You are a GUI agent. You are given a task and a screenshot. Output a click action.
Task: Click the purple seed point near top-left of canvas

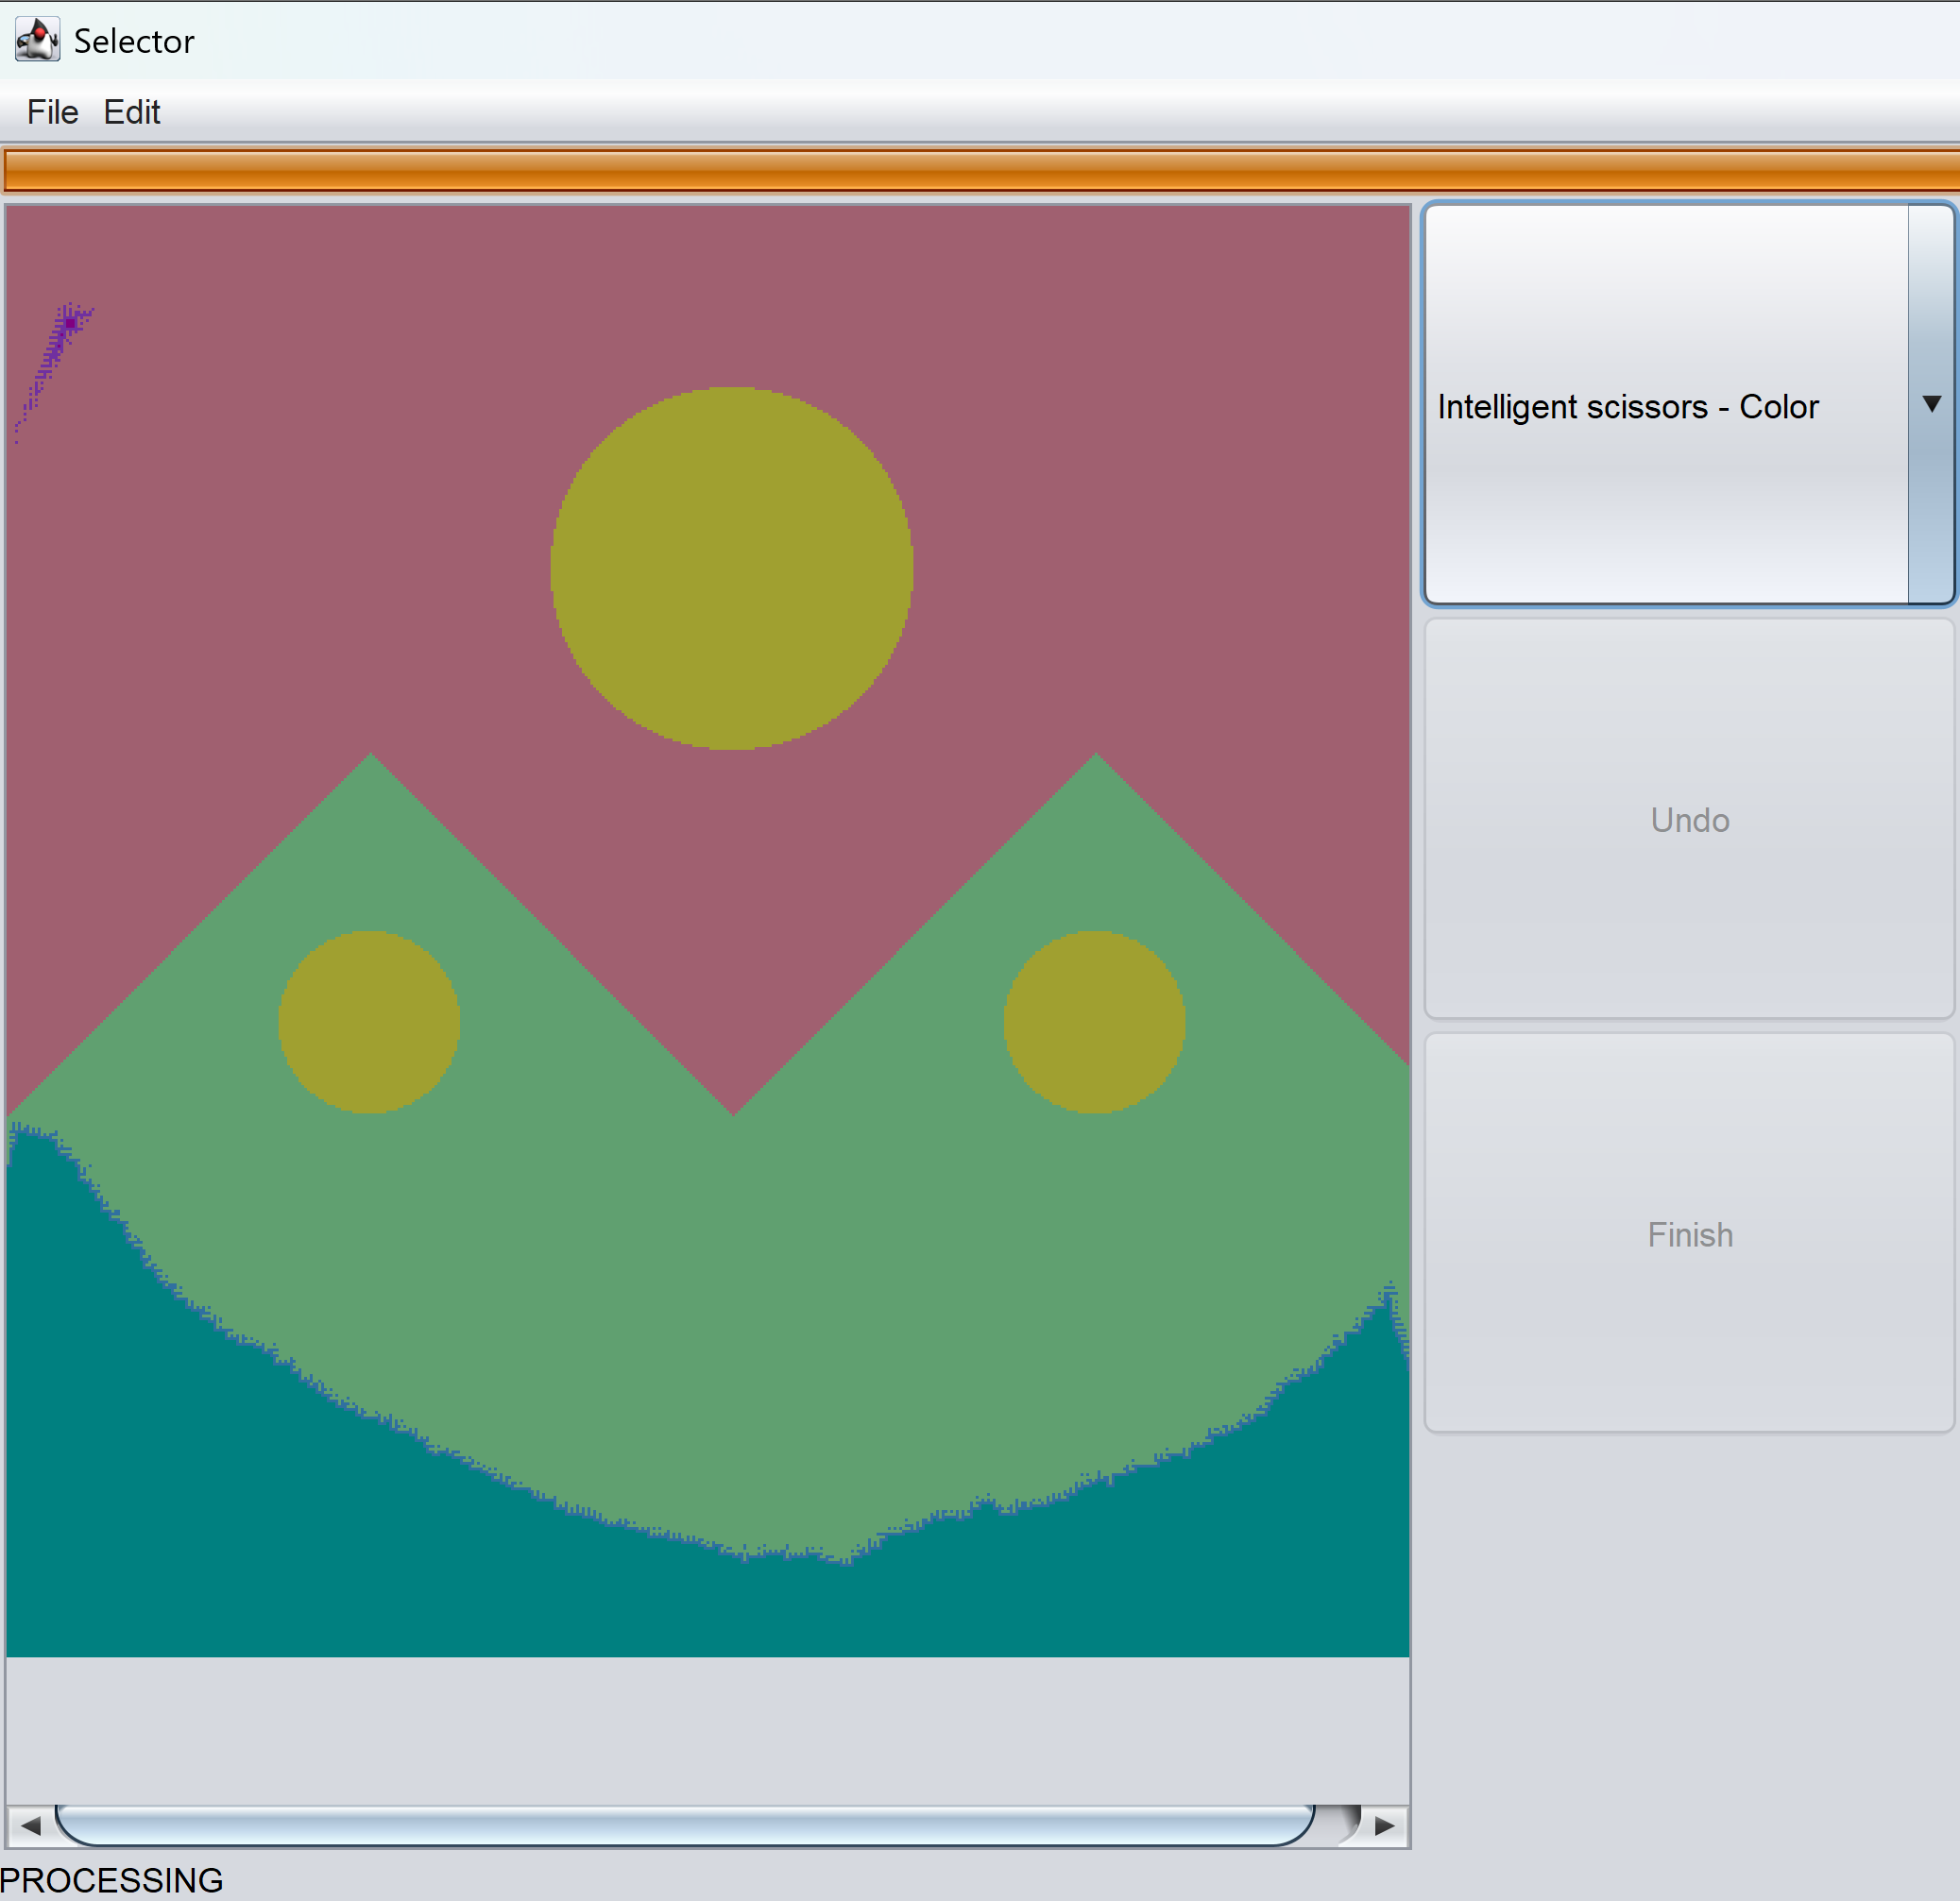(68, 325)
